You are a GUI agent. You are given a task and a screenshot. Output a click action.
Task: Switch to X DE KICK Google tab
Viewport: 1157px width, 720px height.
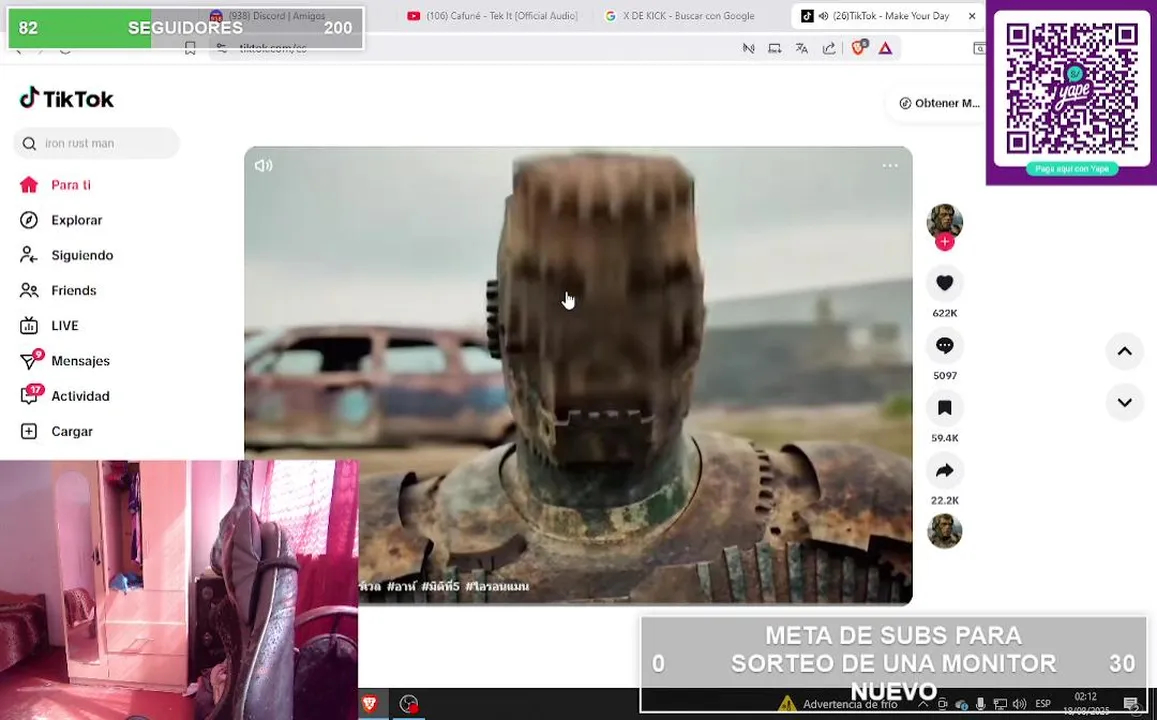click(x=679, y=15)
